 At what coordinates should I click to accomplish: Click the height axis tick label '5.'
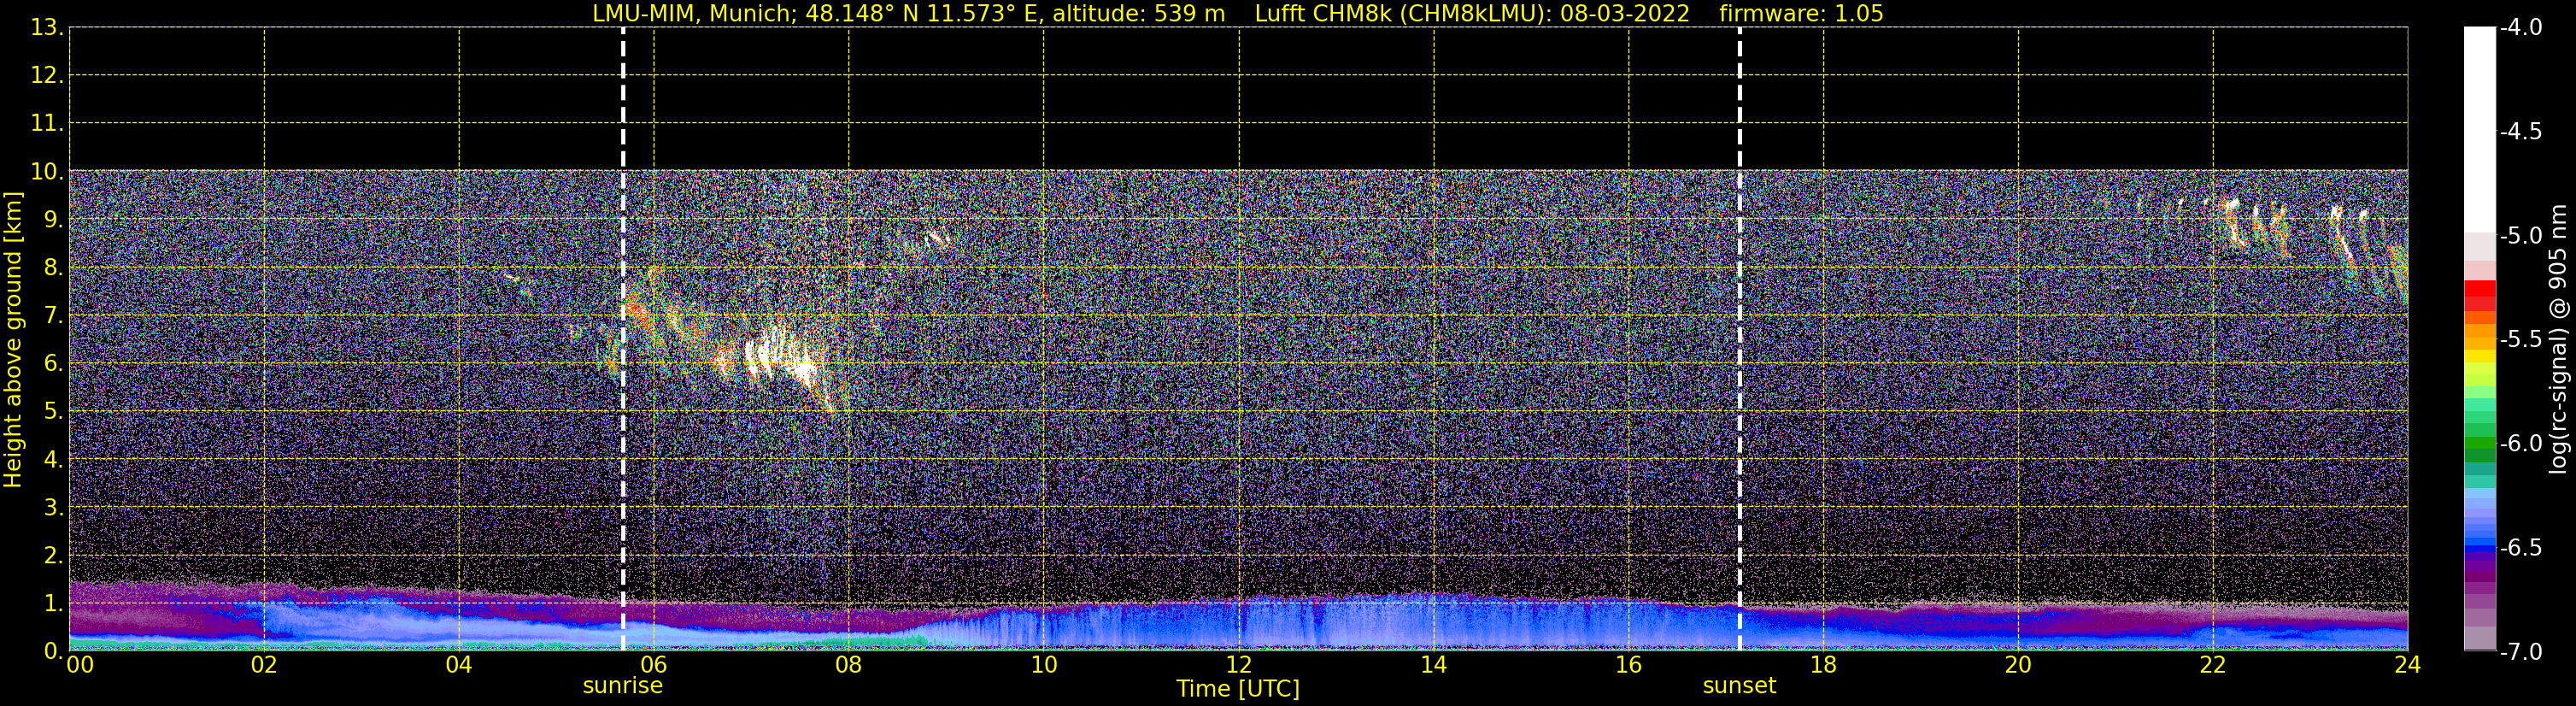(53, 412)
